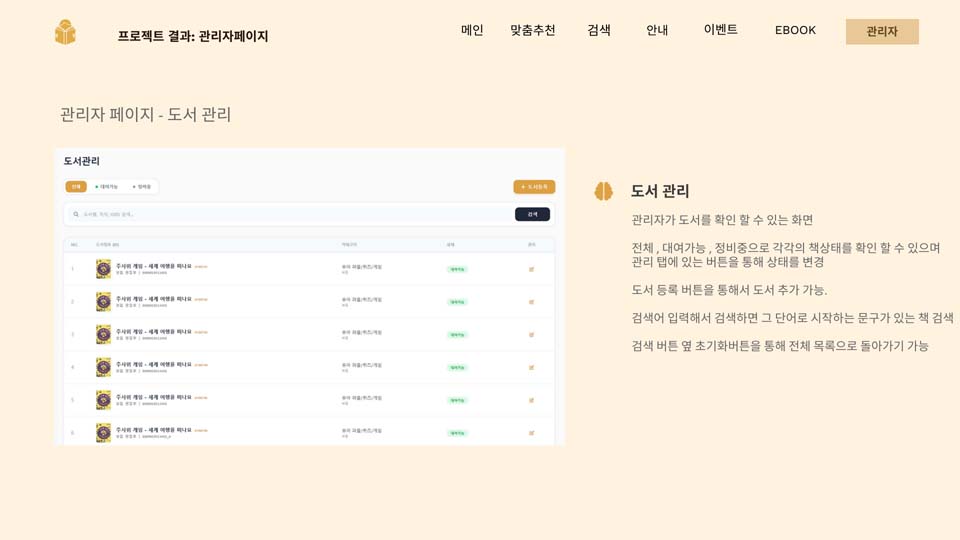Click the 도서등록 add book button
This screenshot has height=540, width=960.
coord(534,187)
